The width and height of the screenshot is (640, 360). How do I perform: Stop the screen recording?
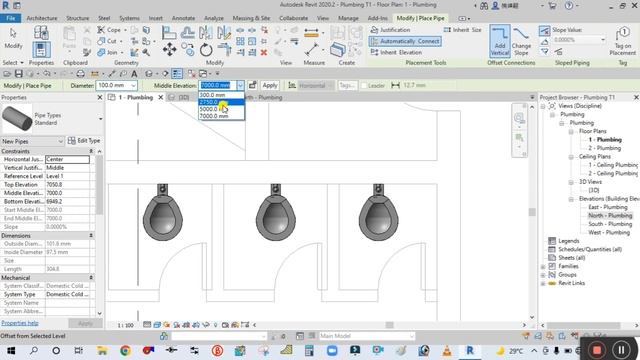click(x=597, y=350)
